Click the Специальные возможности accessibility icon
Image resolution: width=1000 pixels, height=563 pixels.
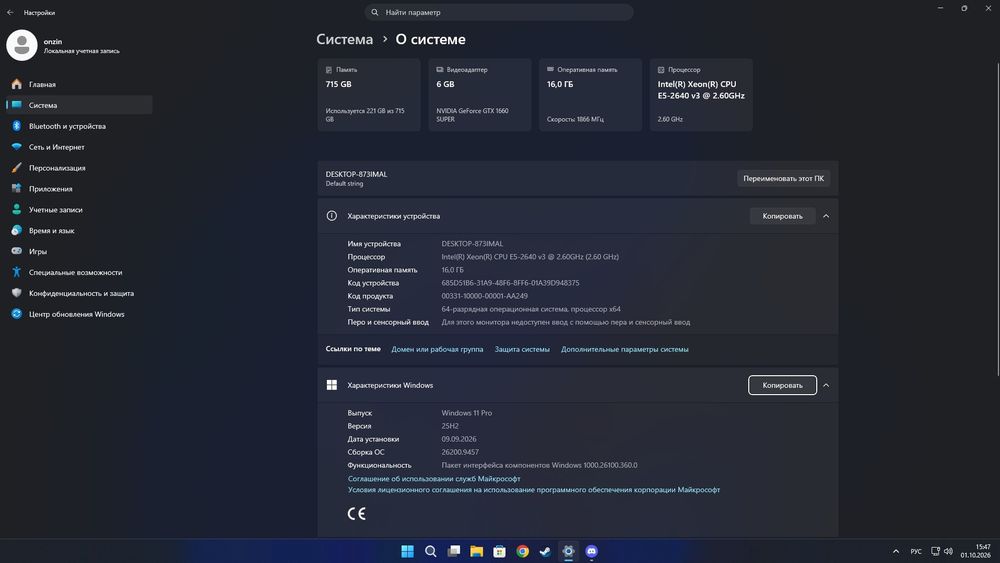click(x=17, y=272)
